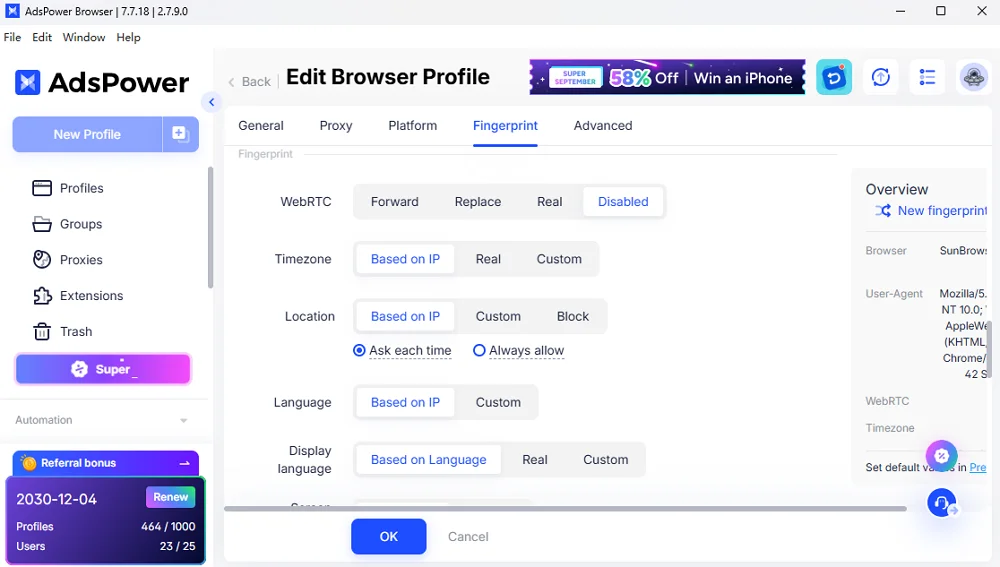The width and height of the screenshot is (1000, 567).
Task: Open the customer support headset chat
Action: [941, 502]
